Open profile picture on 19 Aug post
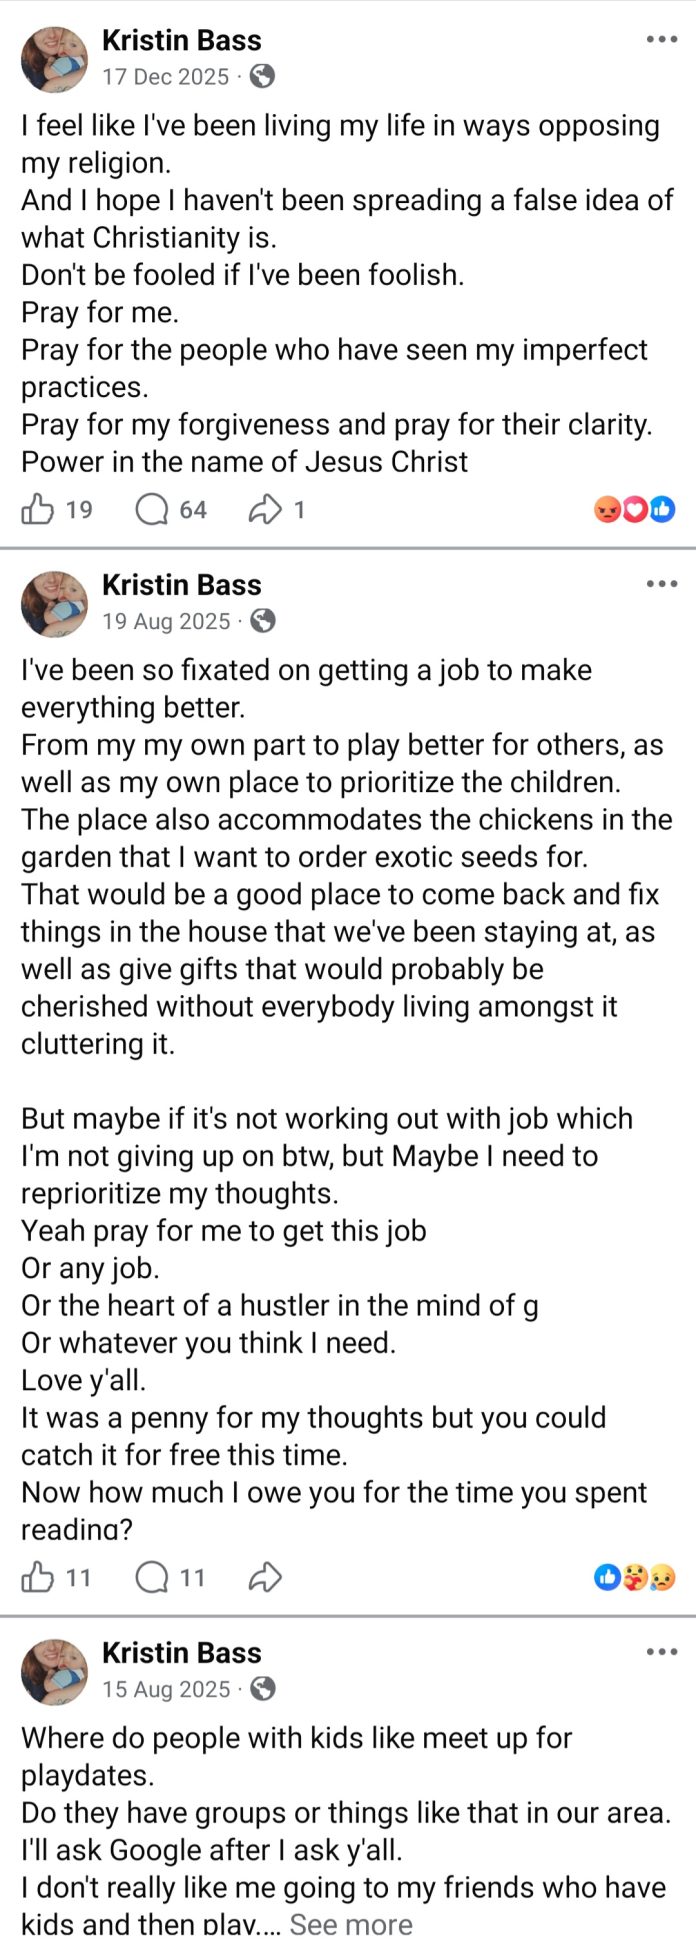This screenshot has width=696, height=1943. (54, 604)
